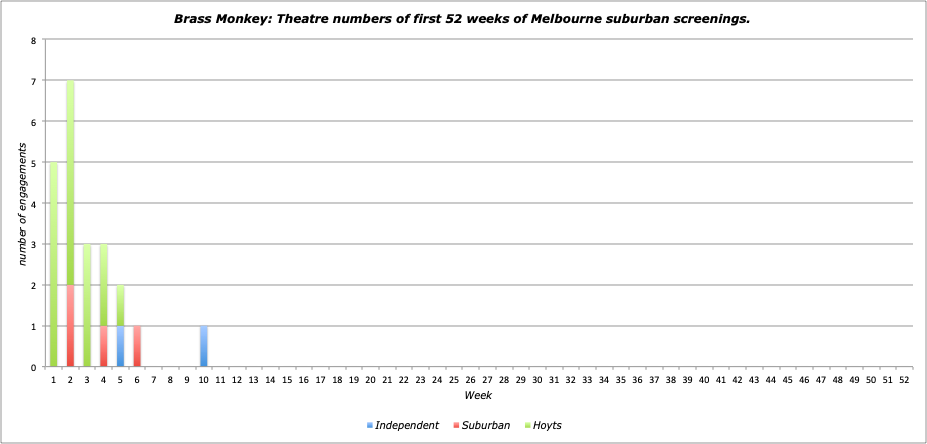Click the red Suburban segment in week 4
Screen dimensions: 927x444
pyautogui.click(x=103, y=346)
